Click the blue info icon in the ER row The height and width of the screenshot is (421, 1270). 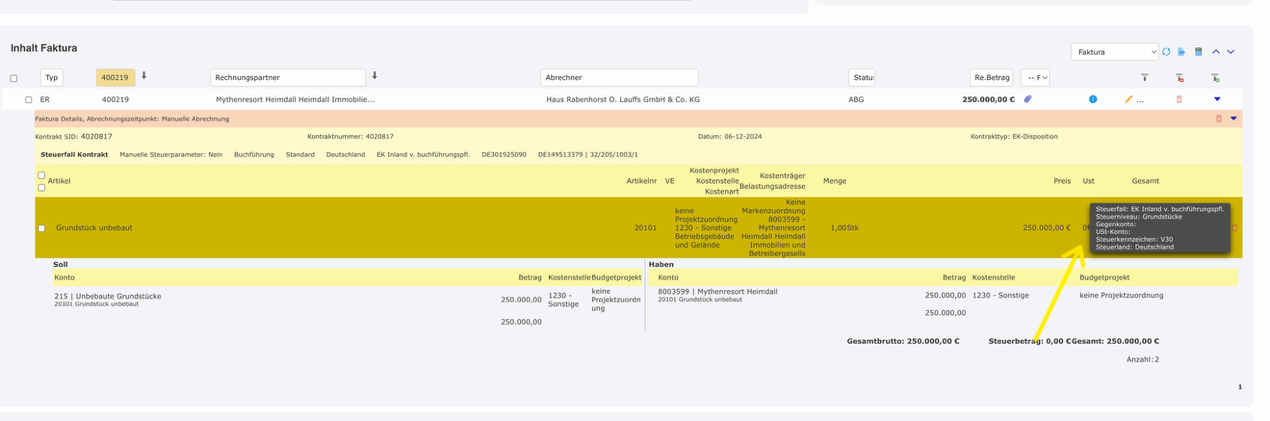point(1092,100)
